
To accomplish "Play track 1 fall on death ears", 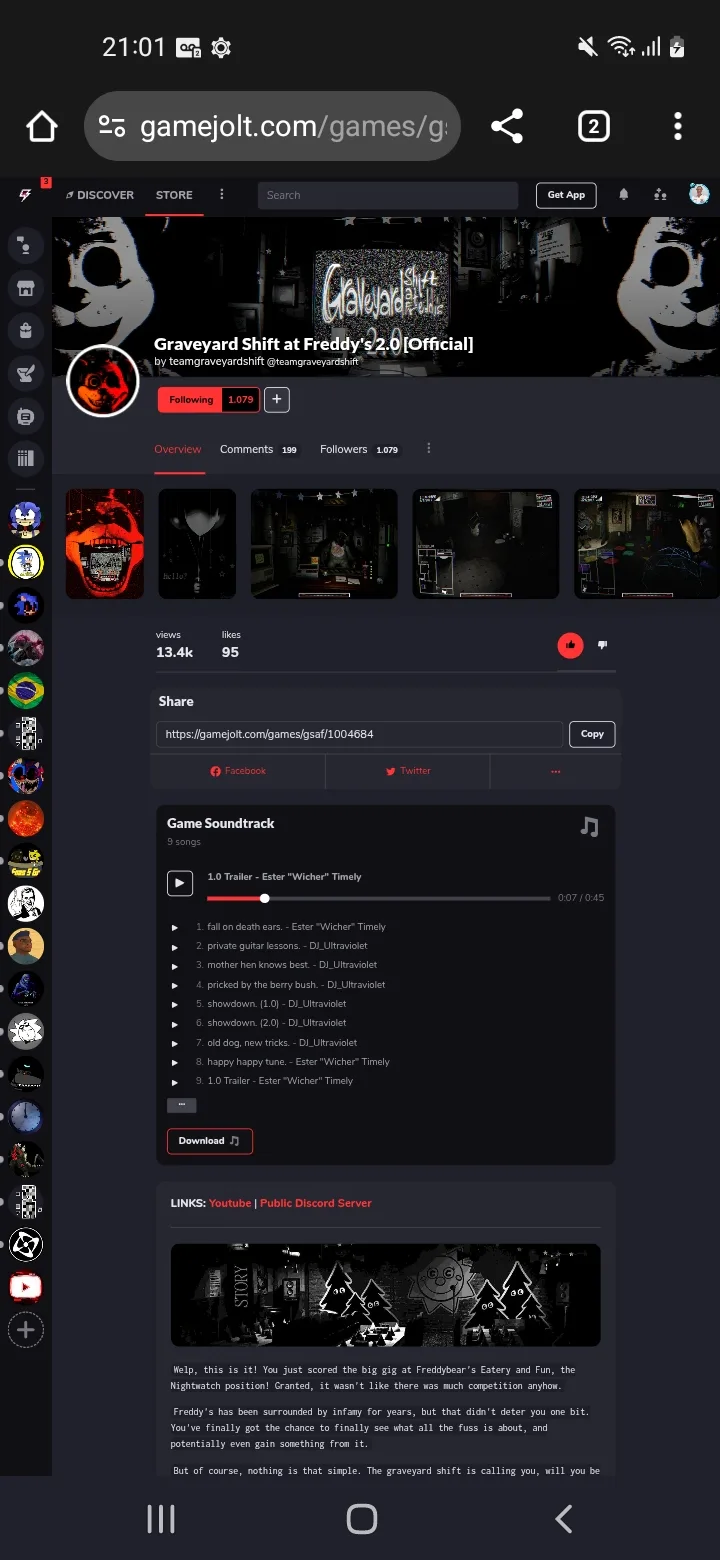I will [175, 928].
